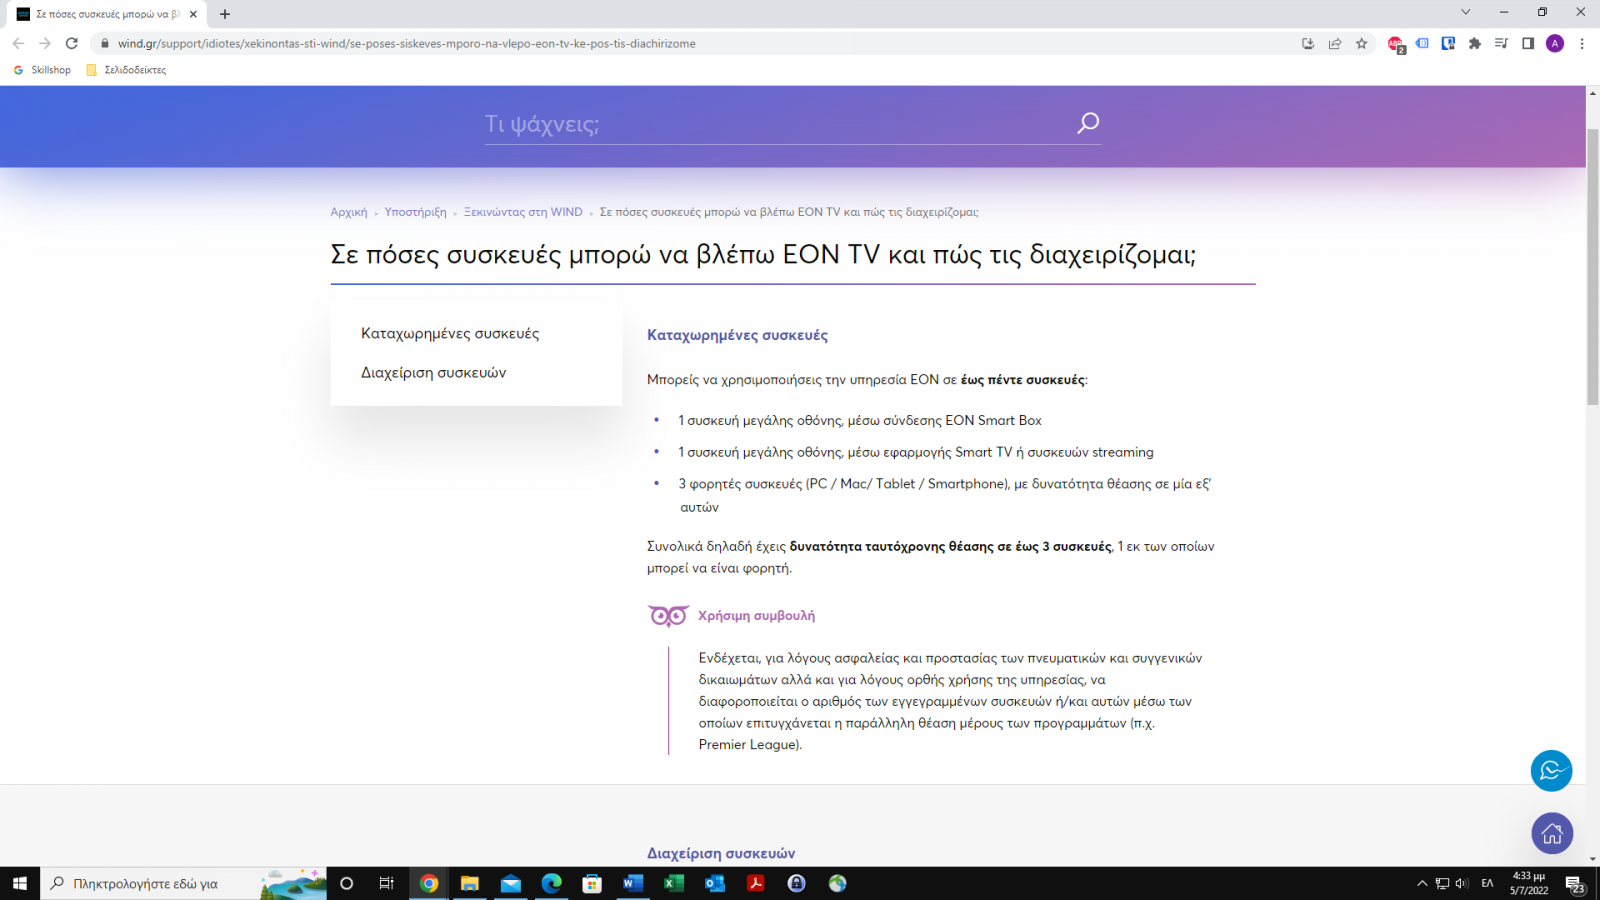Open the Bitwarden extension icon

click(1448, 43)
